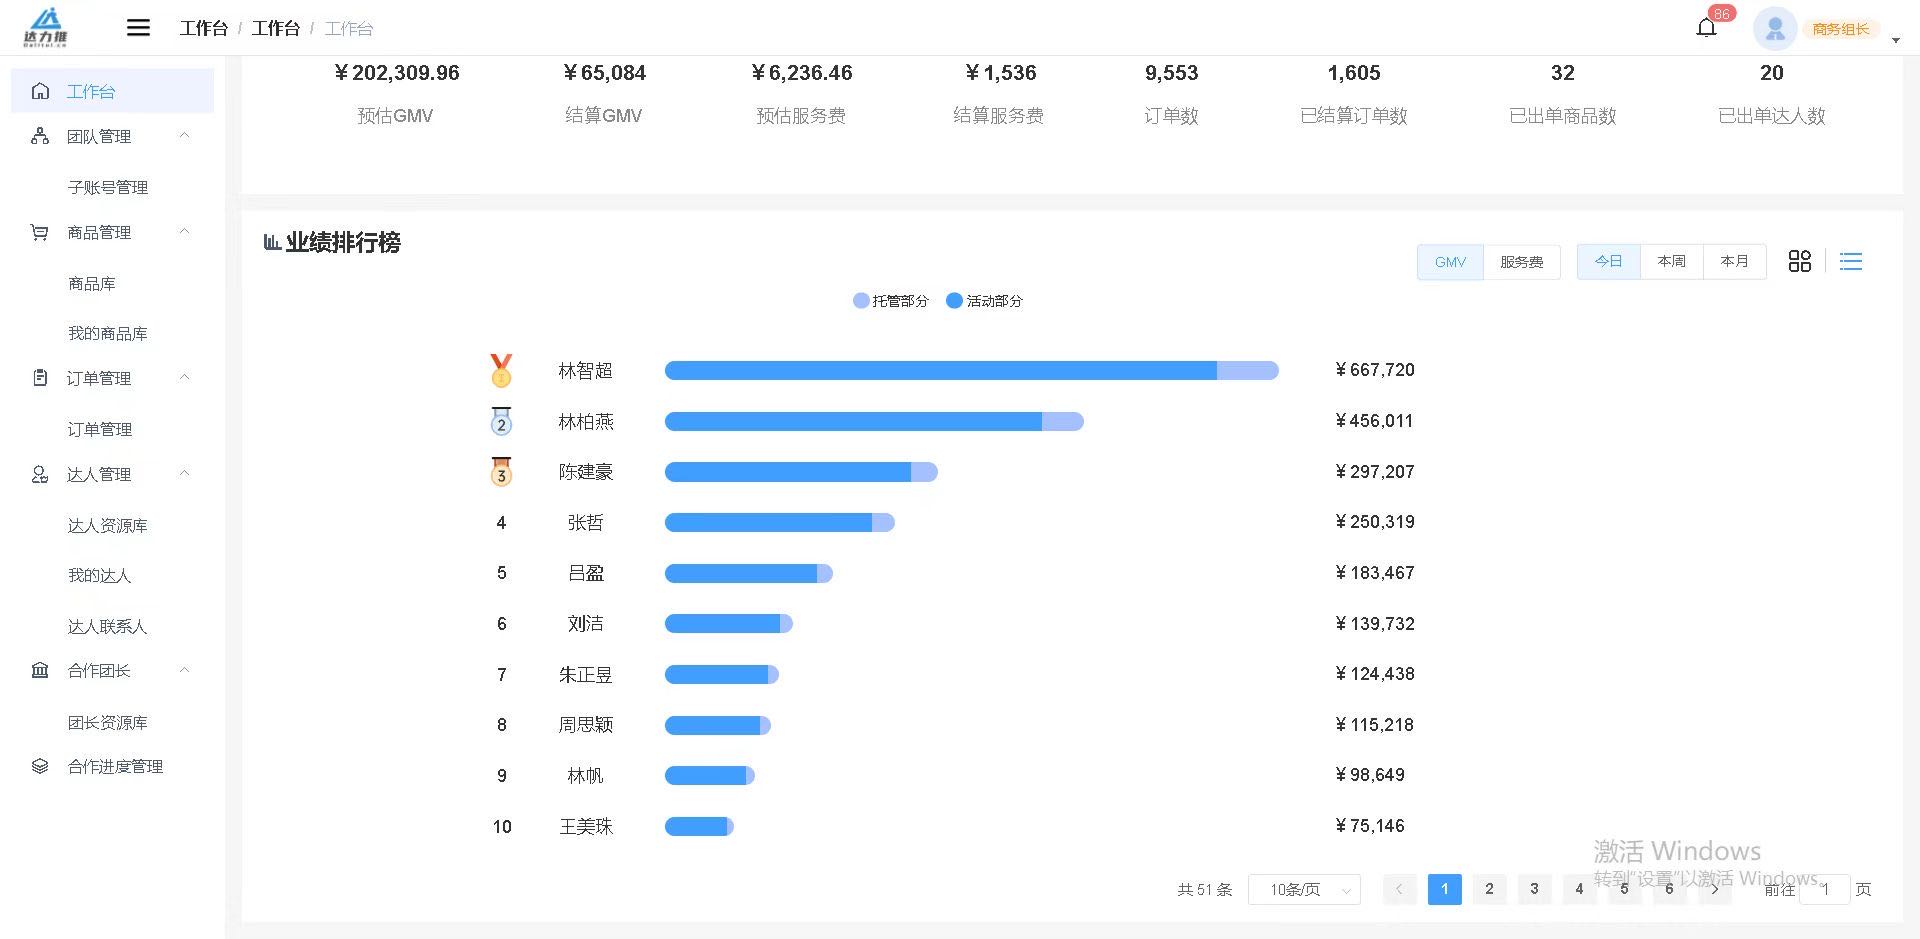1920x939 pixels.
Task: Click the 结算GMV ¥65,084 value
Action: (x=604, y=73)
